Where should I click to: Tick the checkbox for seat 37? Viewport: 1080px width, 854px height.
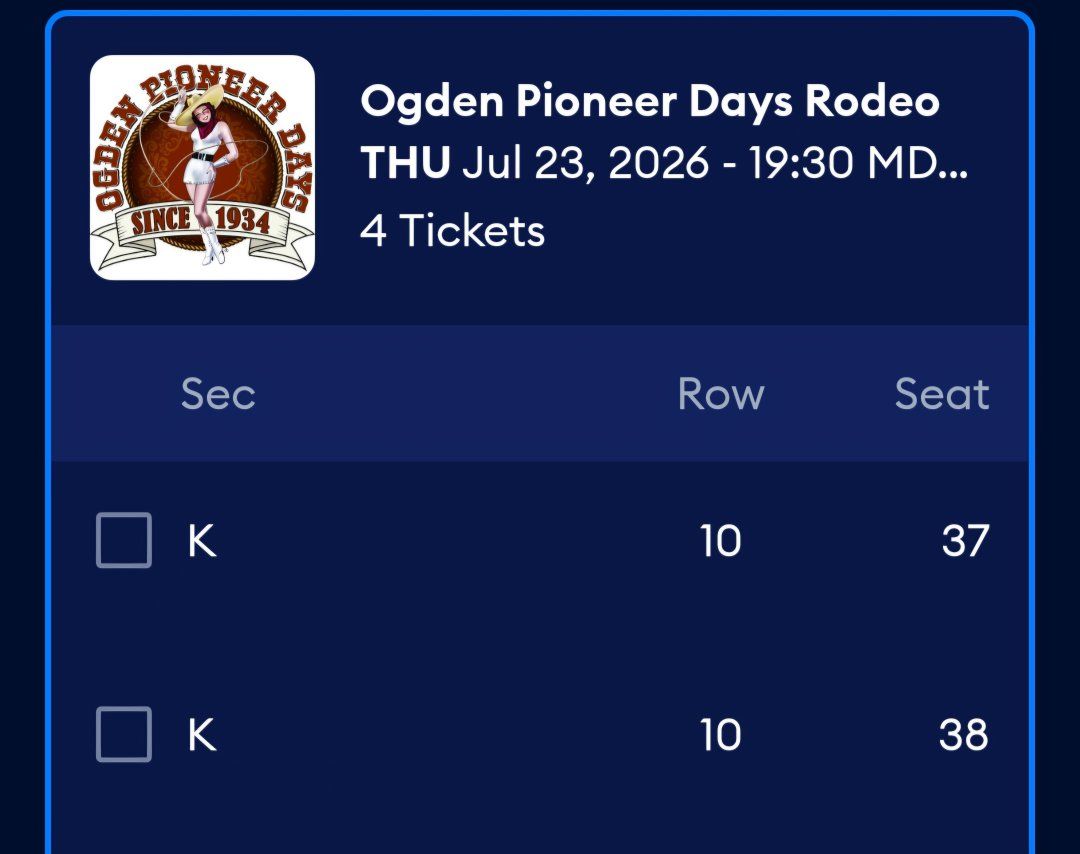click(x=124, y=540)
